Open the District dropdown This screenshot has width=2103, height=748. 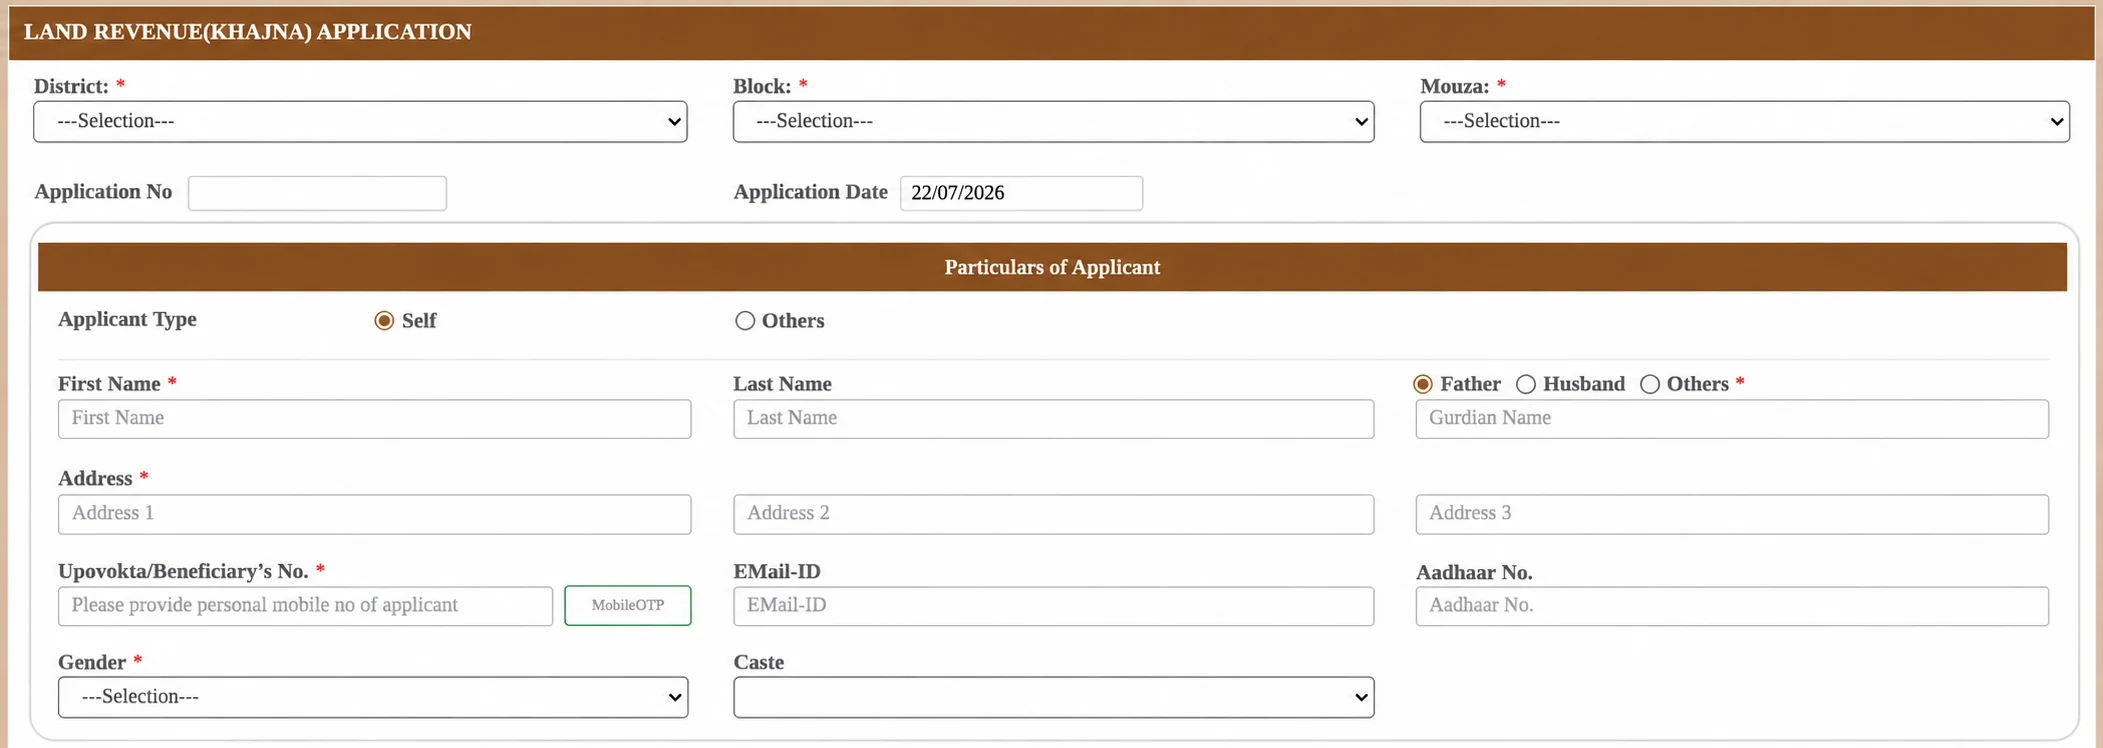360,121
